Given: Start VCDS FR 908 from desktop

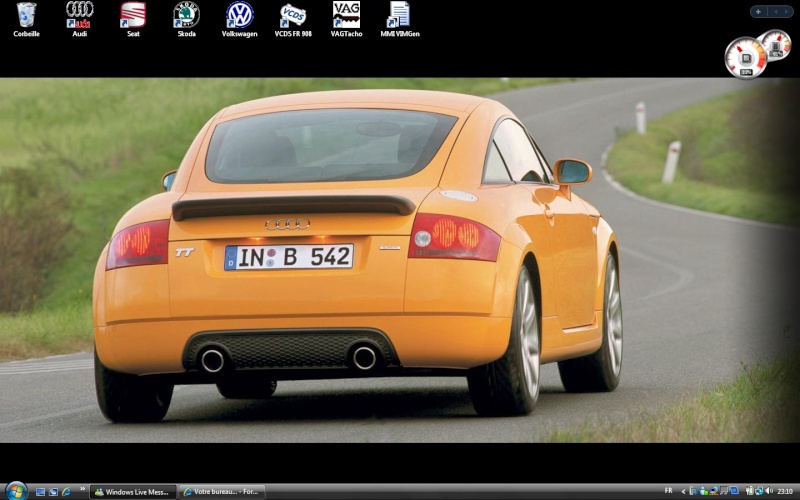Looking at the screenshot, I should point(292,16).
